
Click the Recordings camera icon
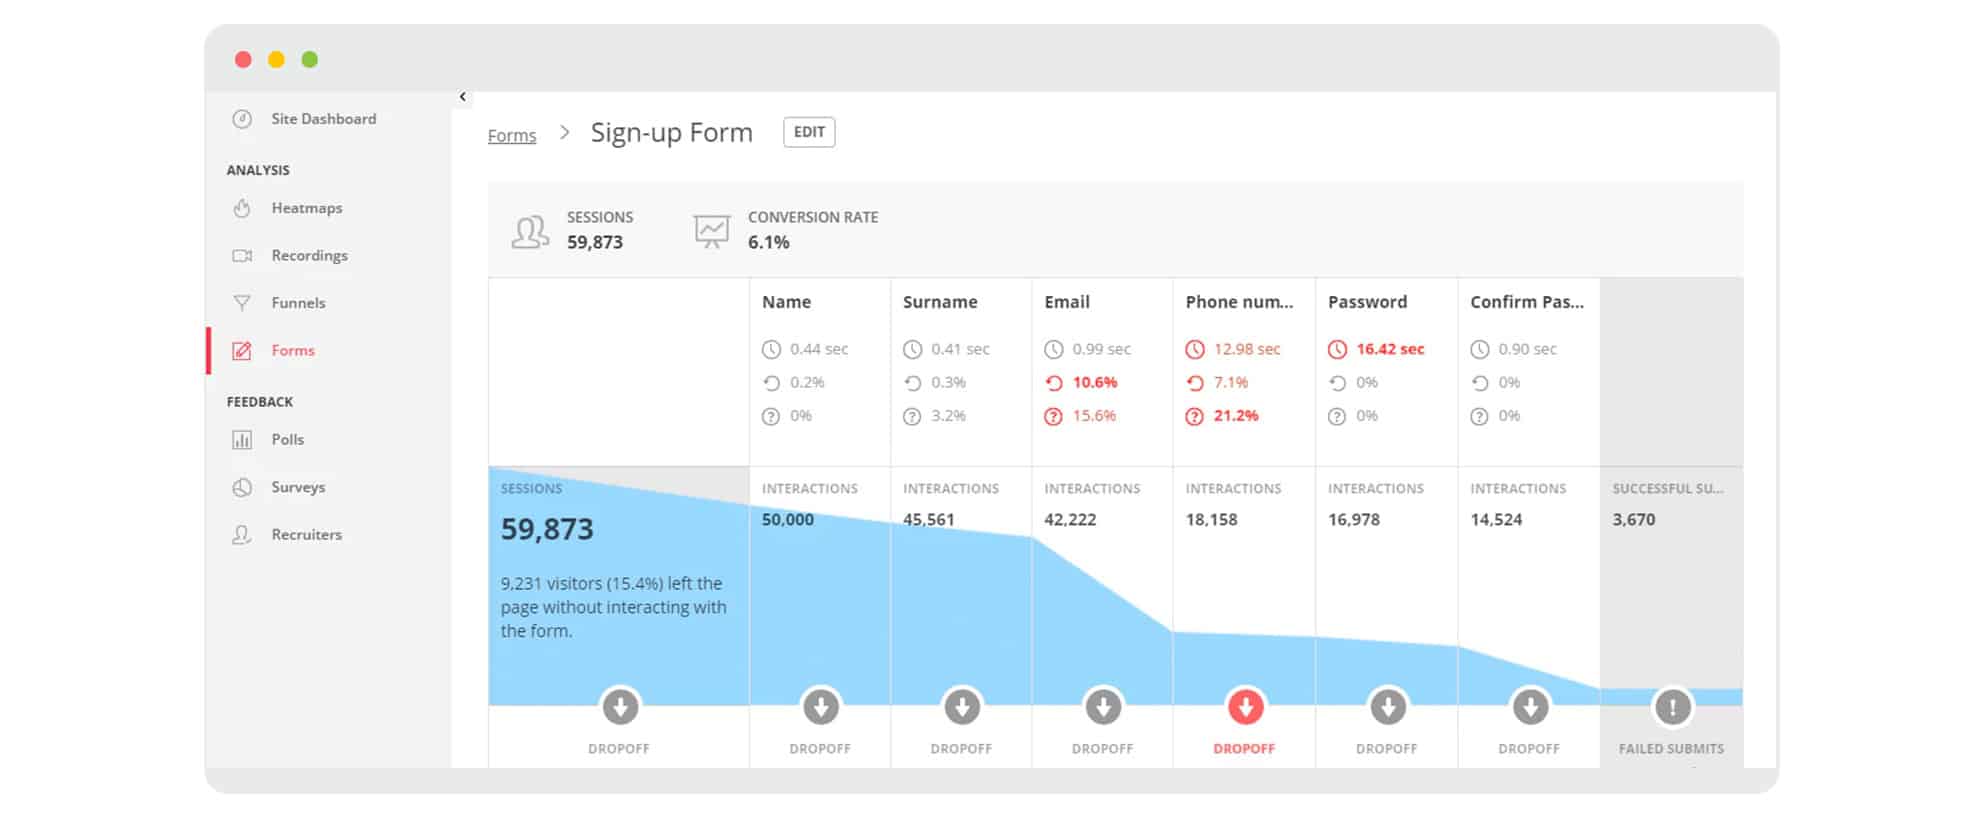[x=242, y=256]
